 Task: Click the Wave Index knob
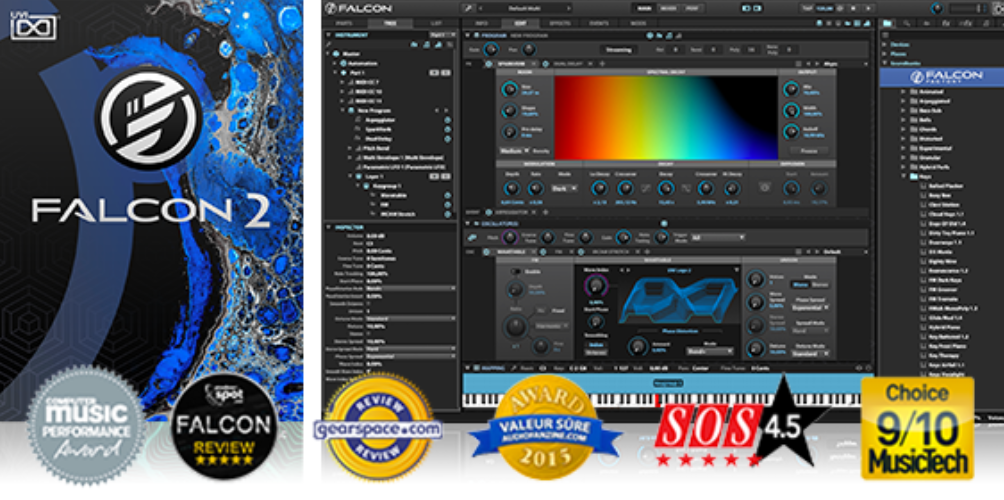[596, 286]
